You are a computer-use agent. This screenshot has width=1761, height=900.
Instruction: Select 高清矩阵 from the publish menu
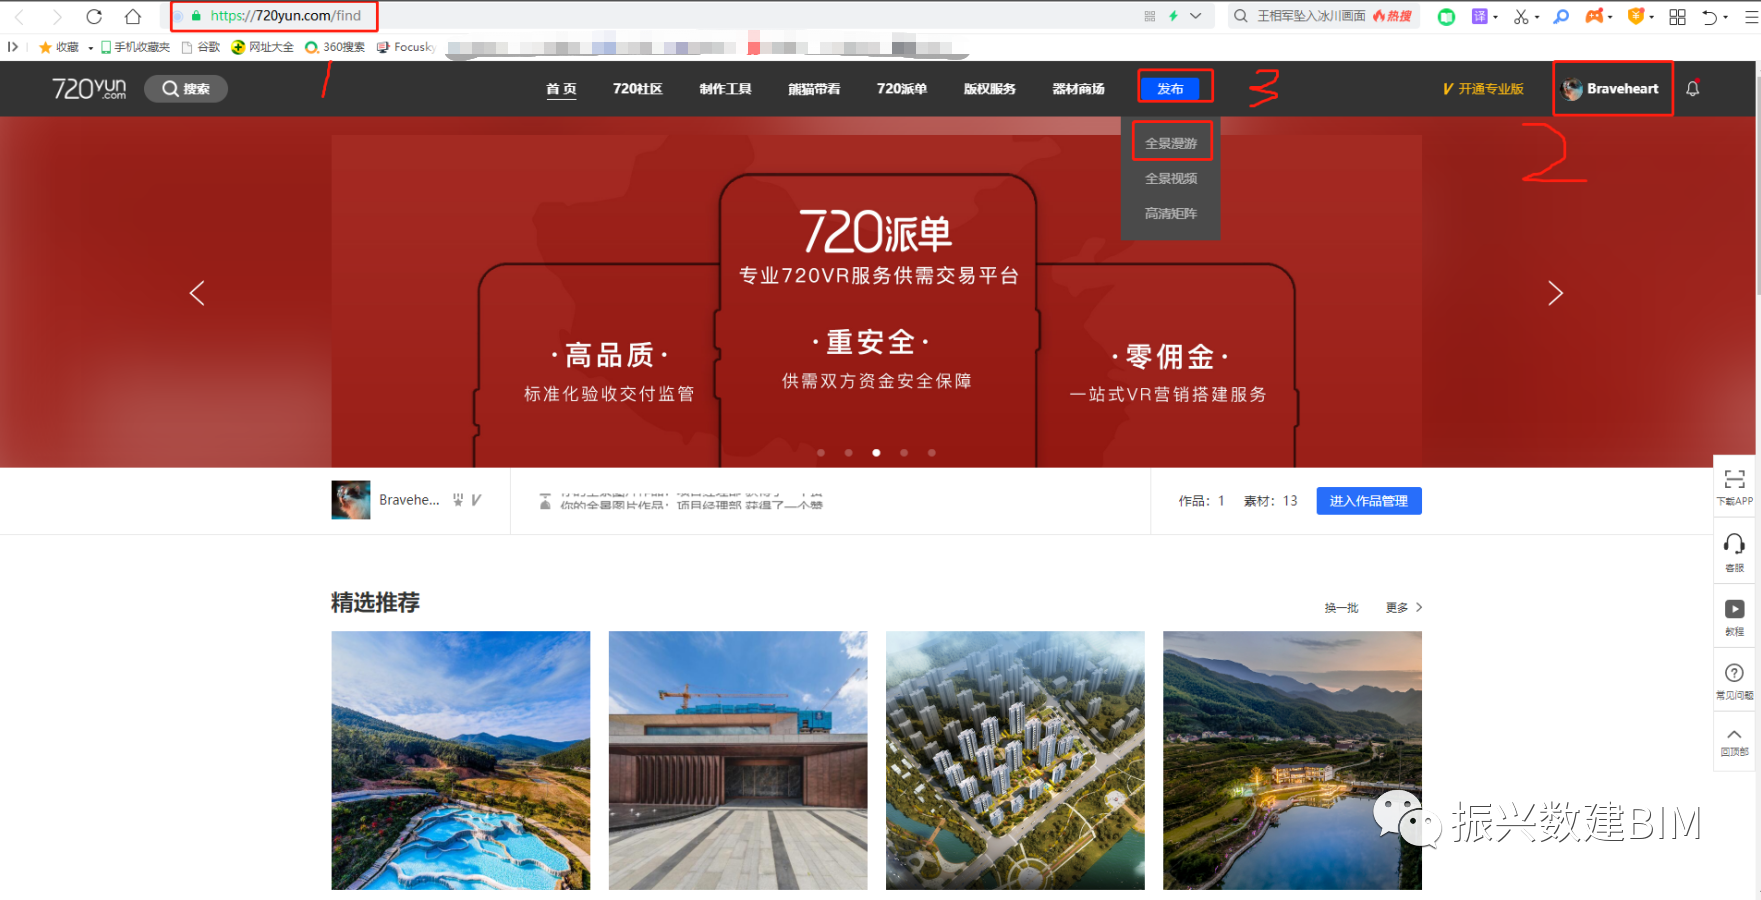tap(1171, 213)
